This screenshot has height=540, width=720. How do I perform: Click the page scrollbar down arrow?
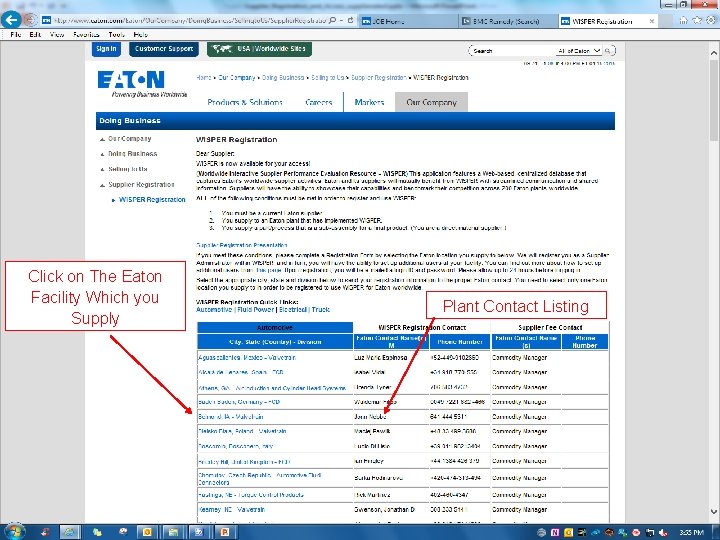pos(714,511)
